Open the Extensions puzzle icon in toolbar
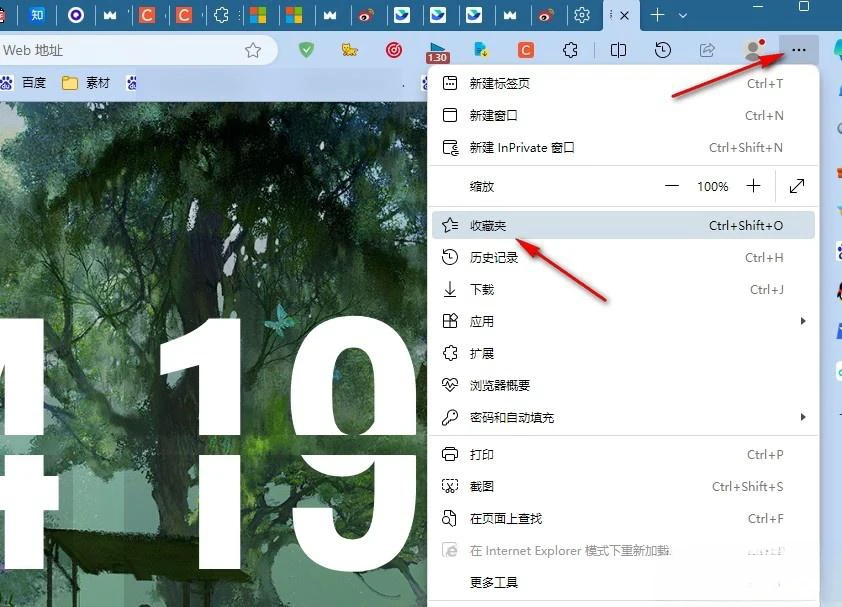The width and height of the screenshot is (842, 607). coord(570,50)
